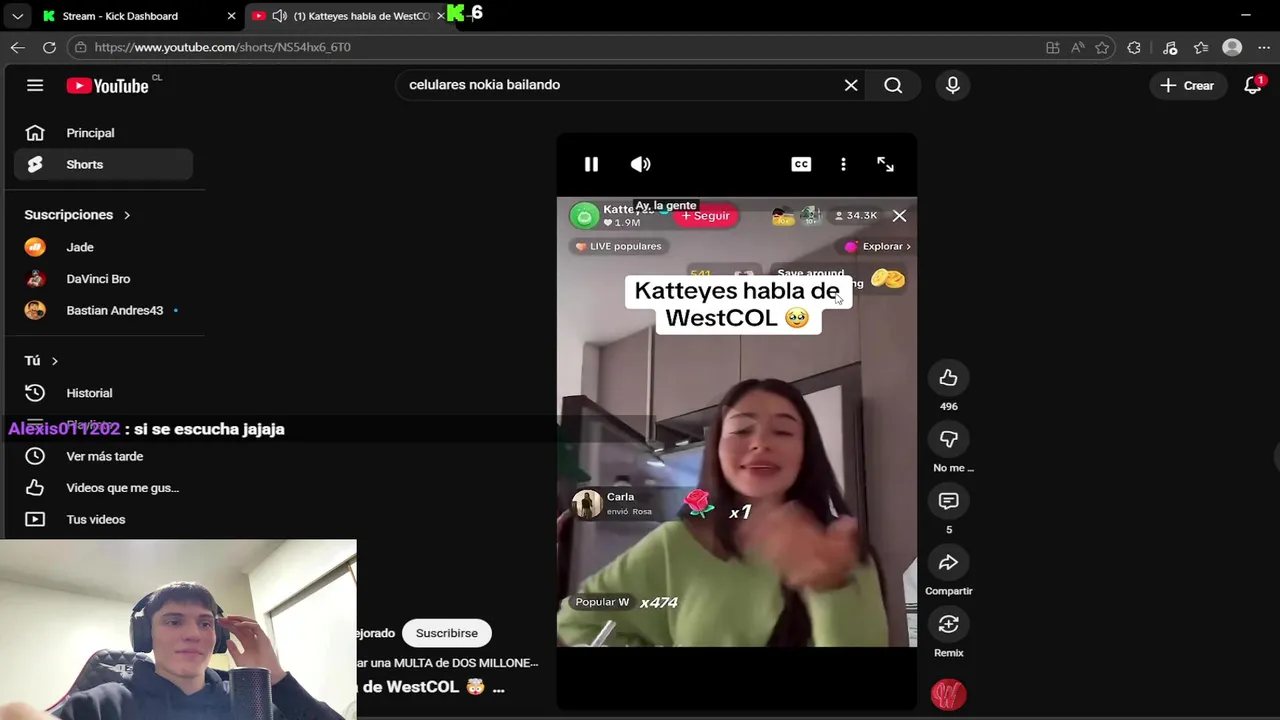This screenshot has height=720, width=1280.
Task: Reload the page with refresh icon
Action: click(x=49, y=47)
